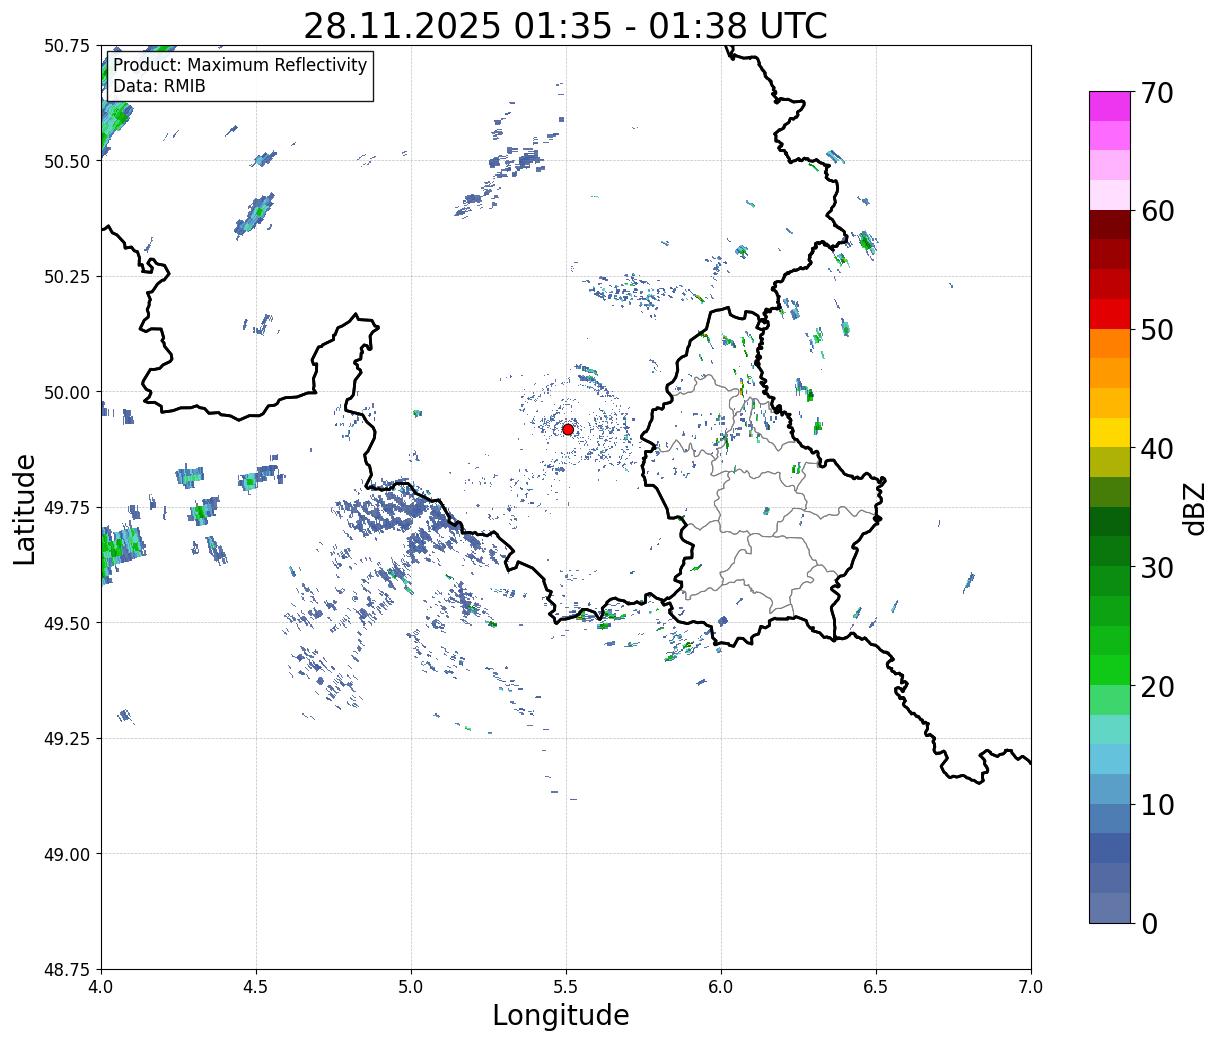The width and height of the screenshot is (1219, 1040).
Task: Click the colorbar tick label "30"
Action: pos(1156,568)
